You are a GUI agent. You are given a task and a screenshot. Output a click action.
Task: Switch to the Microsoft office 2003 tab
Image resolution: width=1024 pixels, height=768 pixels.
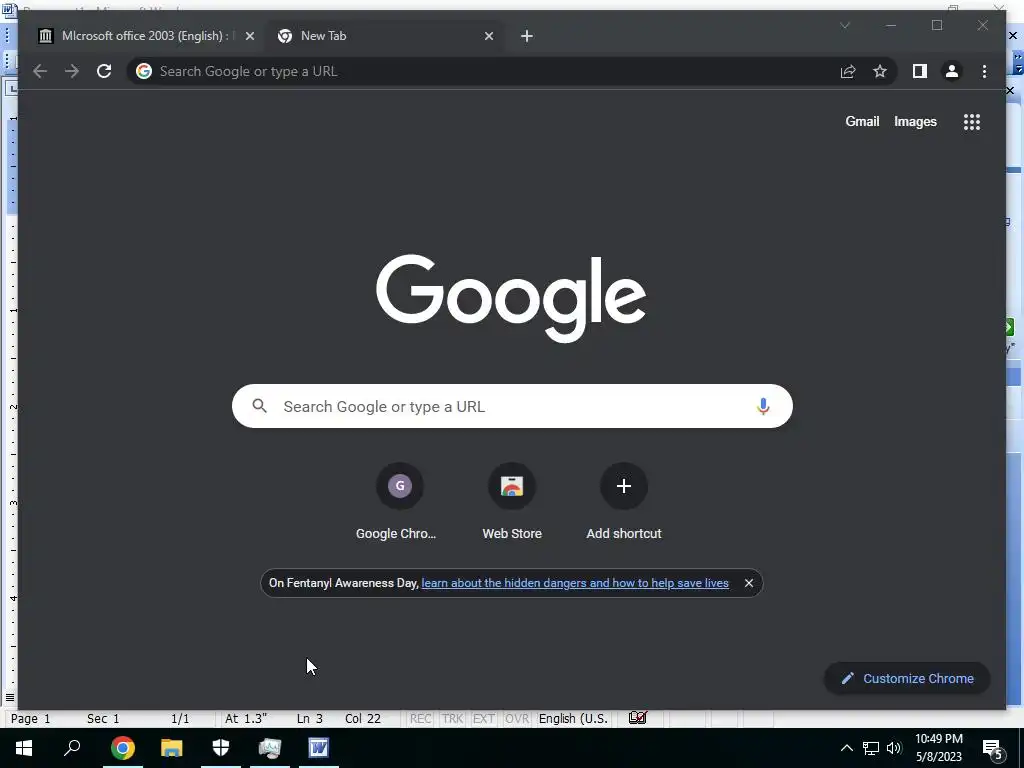(145, 36)
